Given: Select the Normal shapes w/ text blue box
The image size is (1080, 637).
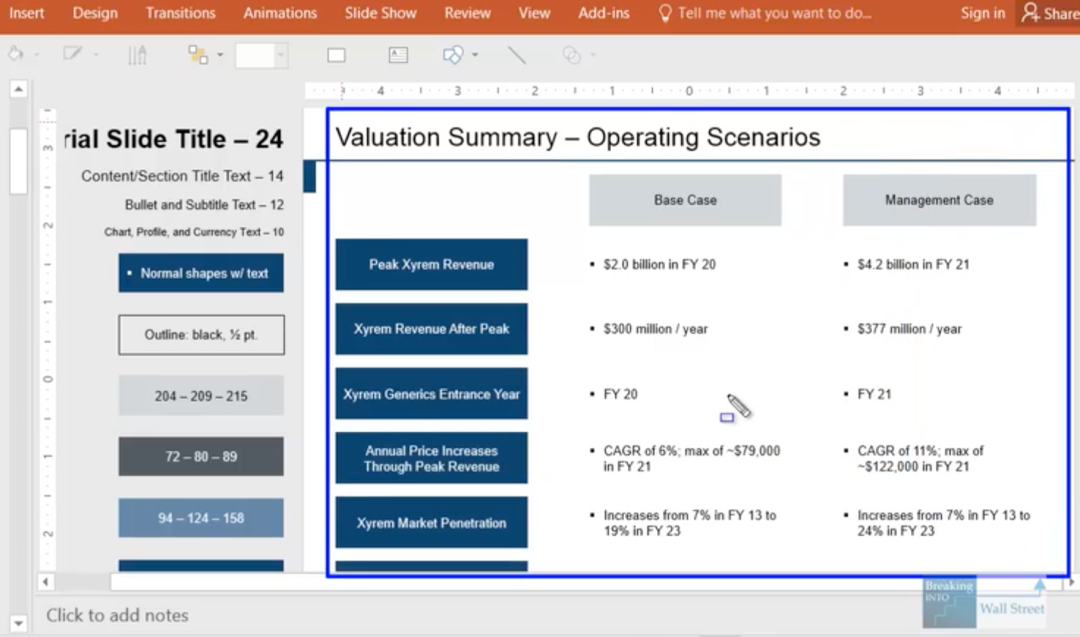Looking at the screenshot, I should pos(201,273).
